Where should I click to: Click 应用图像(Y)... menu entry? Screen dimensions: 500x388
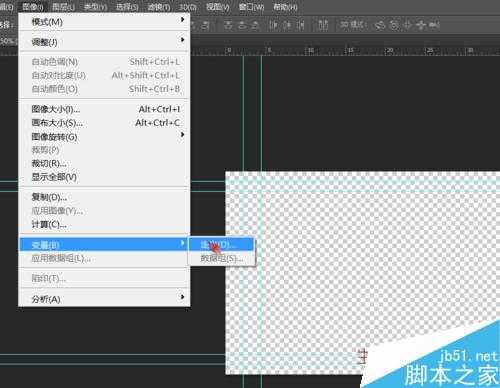(104, 211)
